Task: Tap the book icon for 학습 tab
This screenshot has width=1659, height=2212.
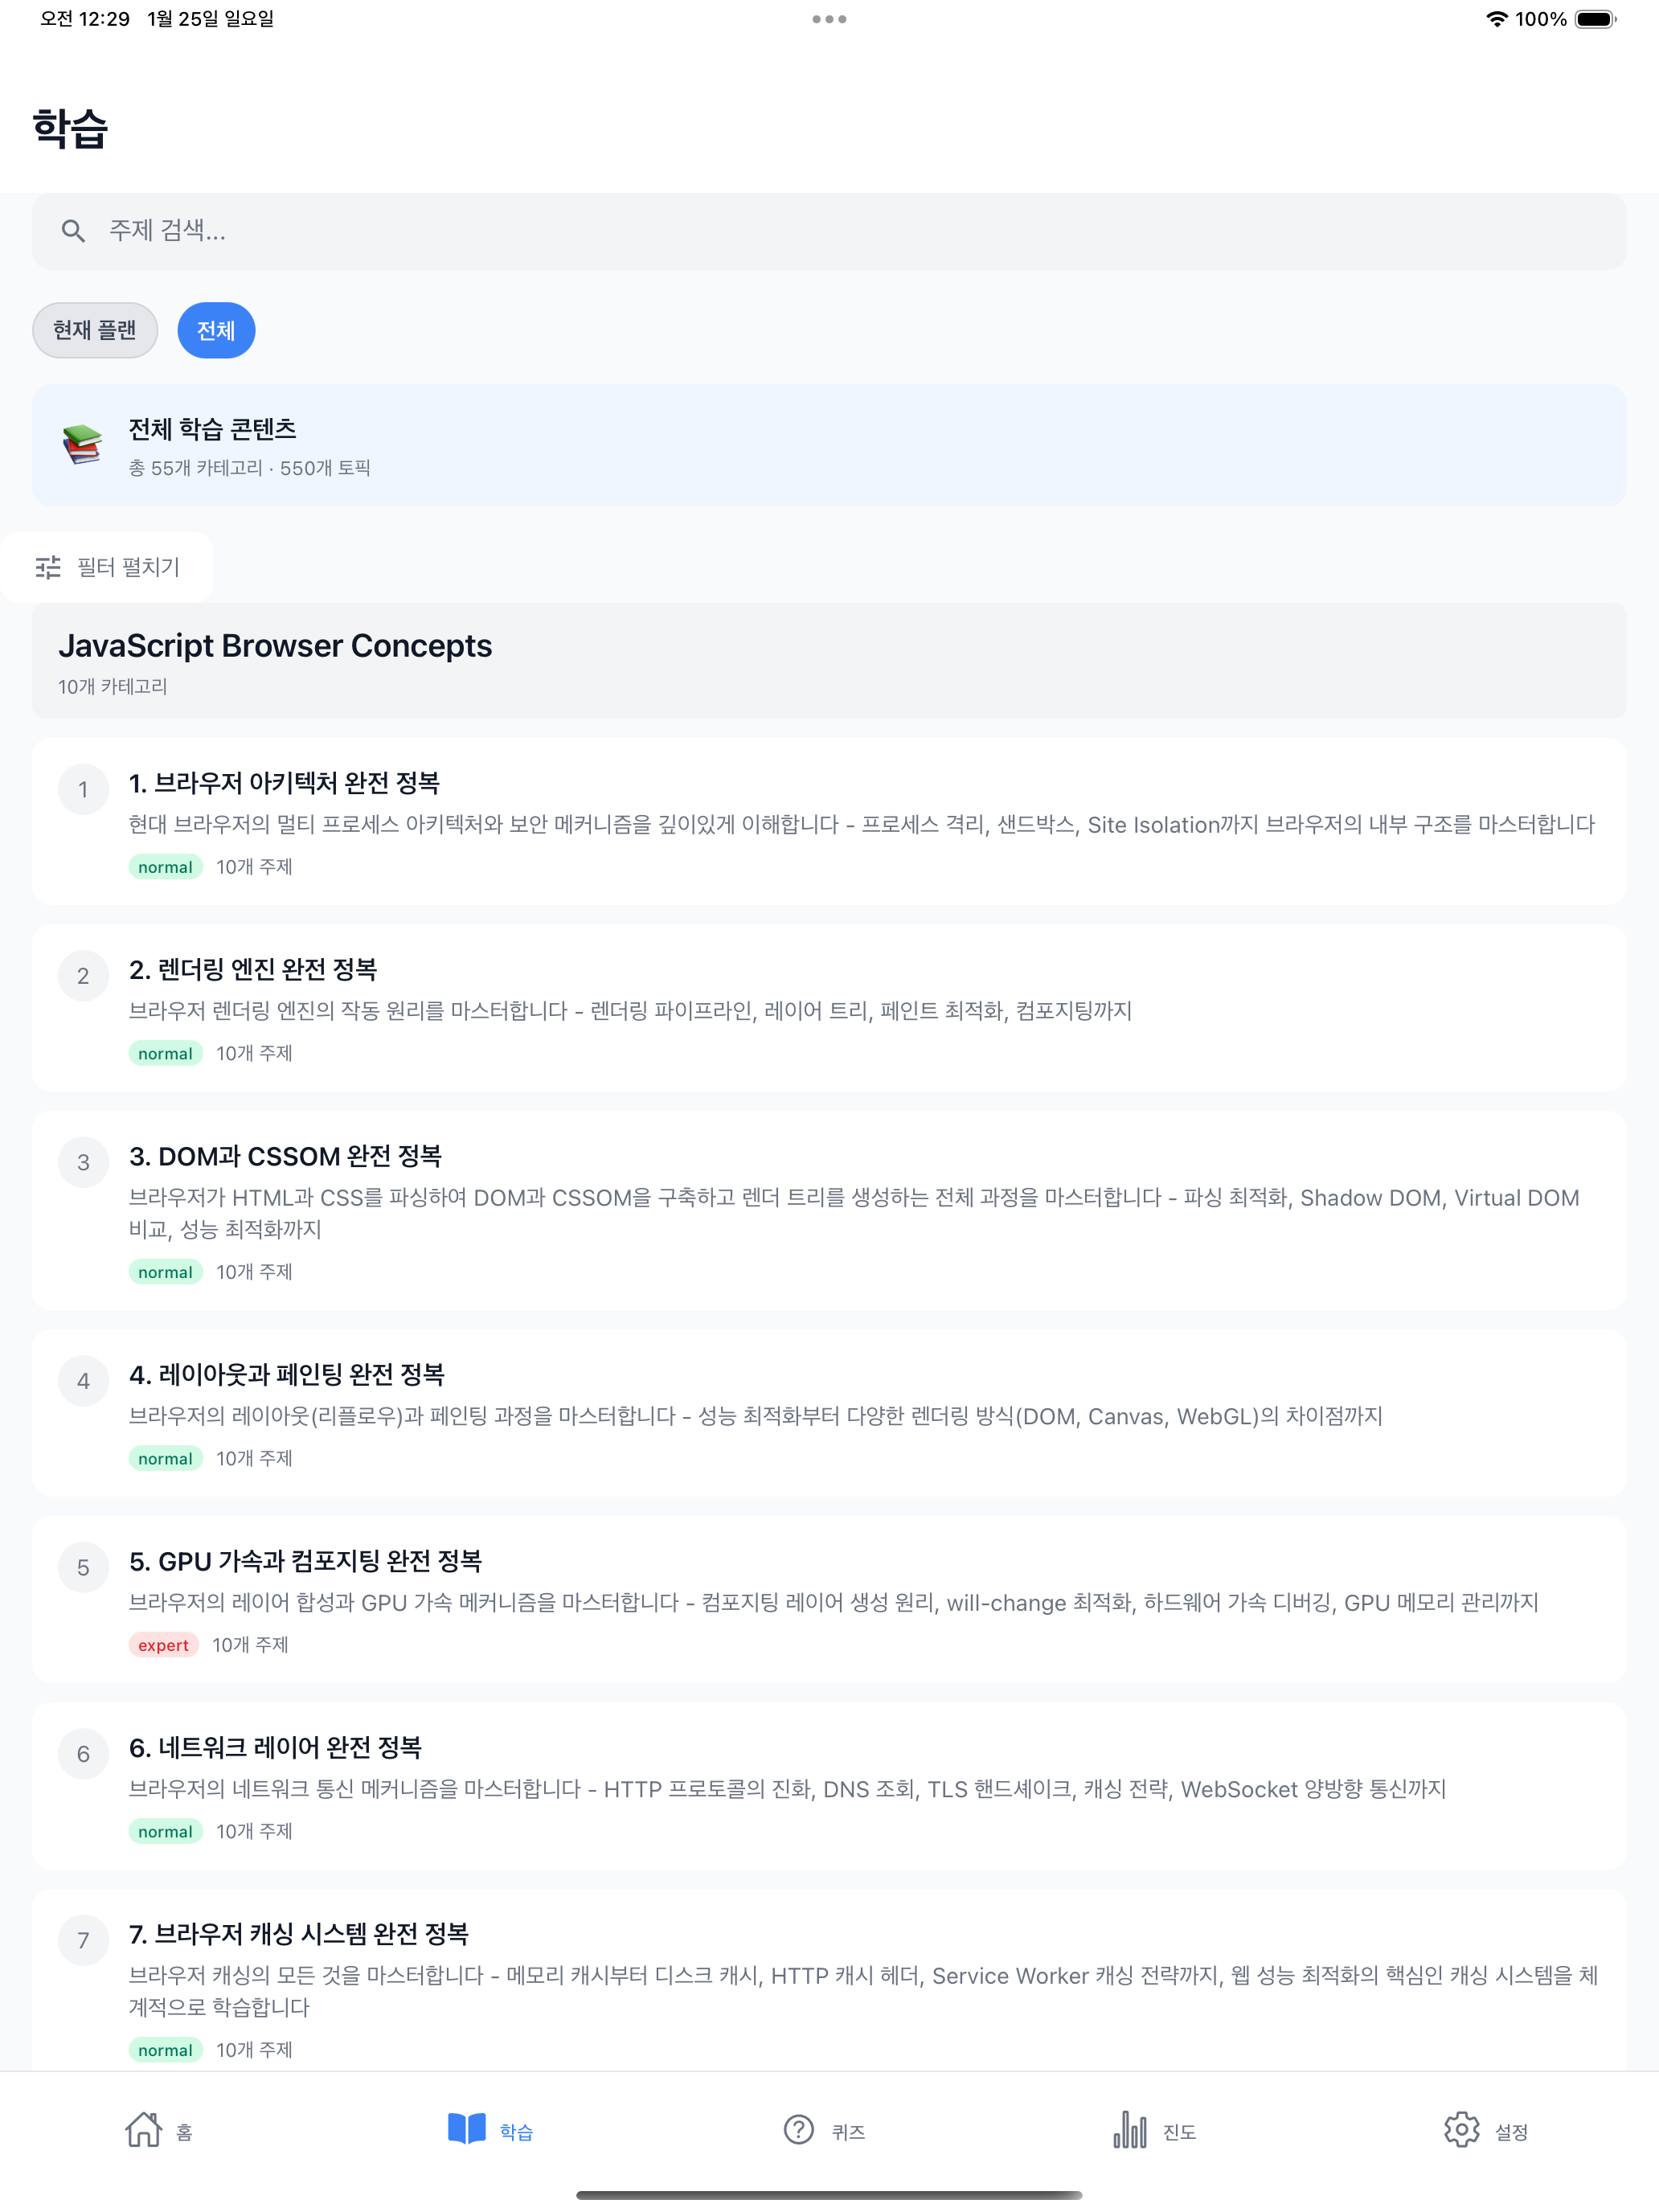Action: point(466,2130)
